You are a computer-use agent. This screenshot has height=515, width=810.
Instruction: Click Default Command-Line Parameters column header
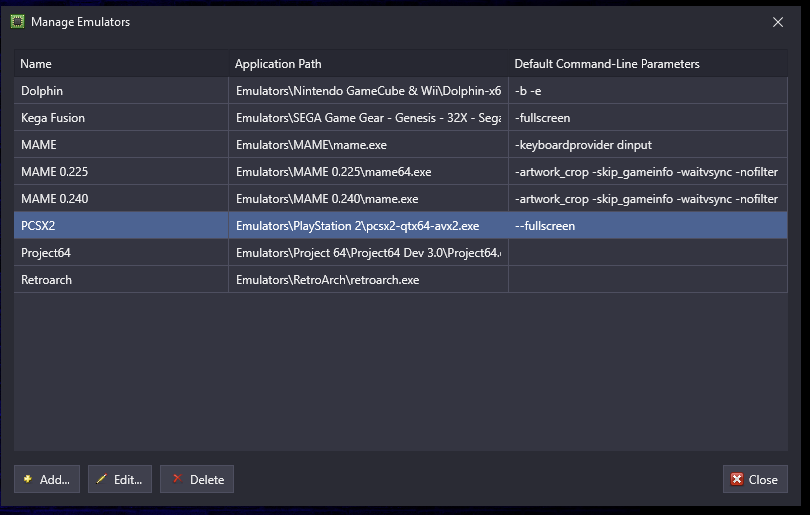point(648,64)
